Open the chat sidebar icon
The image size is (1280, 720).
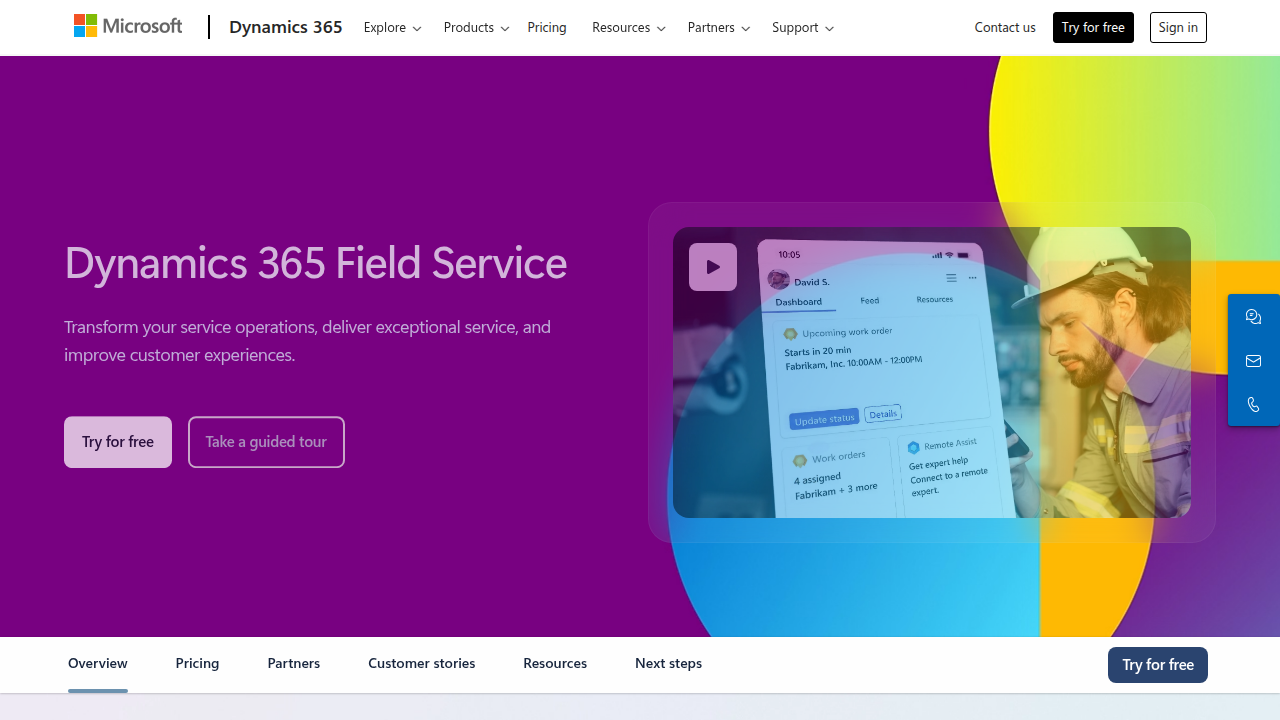pos(1254,317)
